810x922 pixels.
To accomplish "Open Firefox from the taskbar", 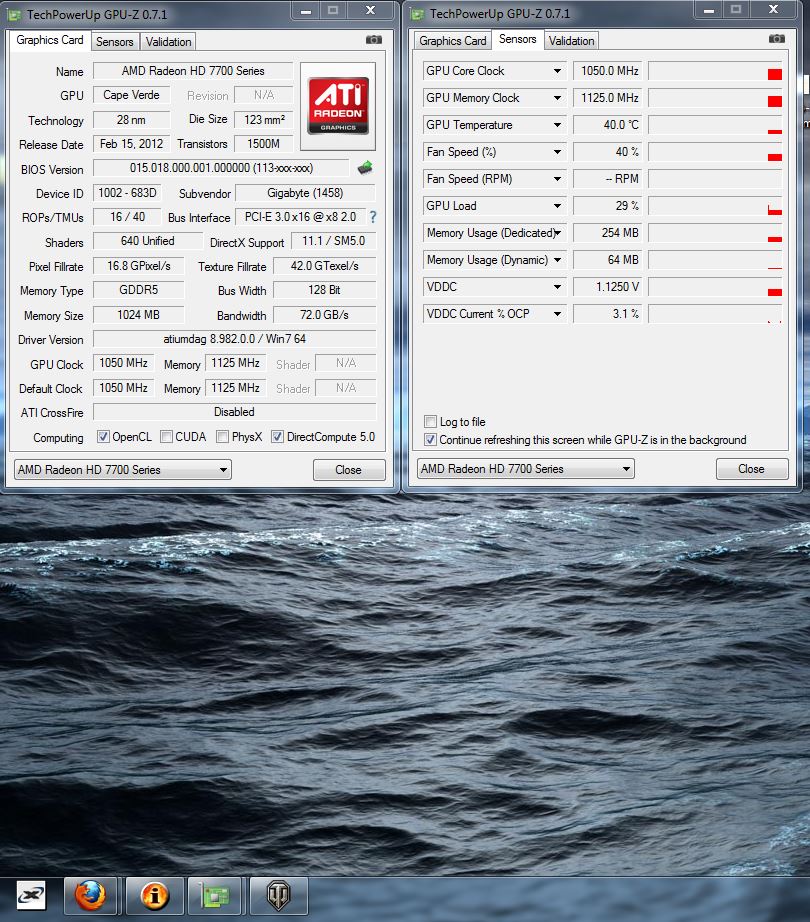I will 90,896.
